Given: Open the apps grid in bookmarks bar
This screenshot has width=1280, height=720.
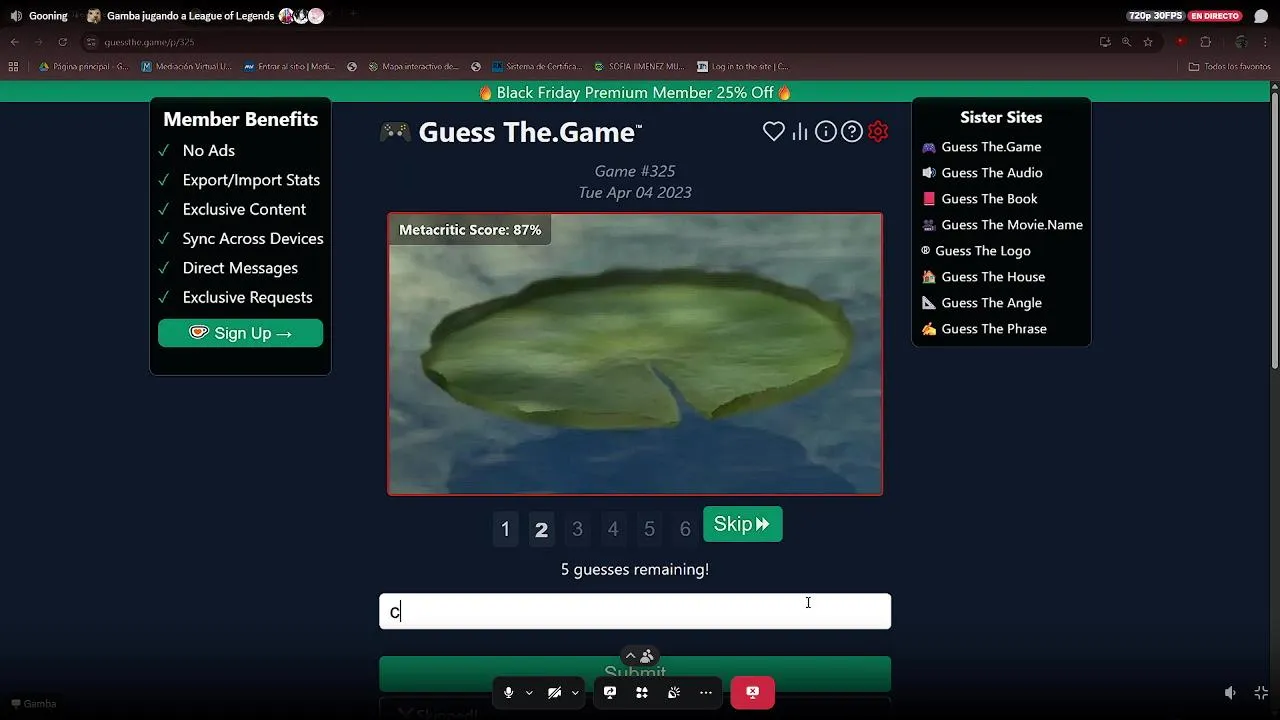Looking at the screenshot, I should tap(13, 67).
